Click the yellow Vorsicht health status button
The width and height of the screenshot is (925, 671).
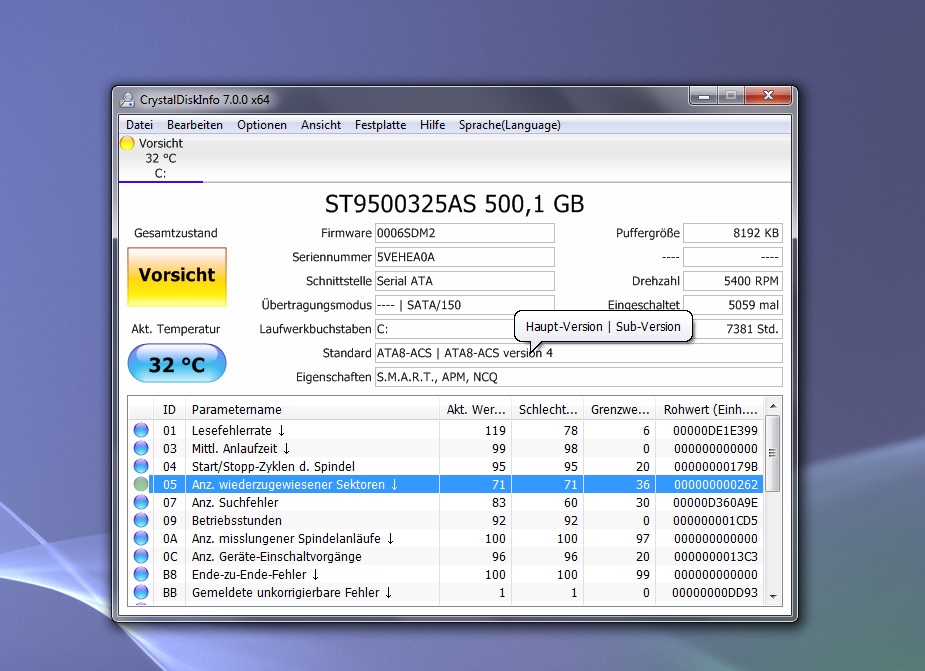pos(177,277)
